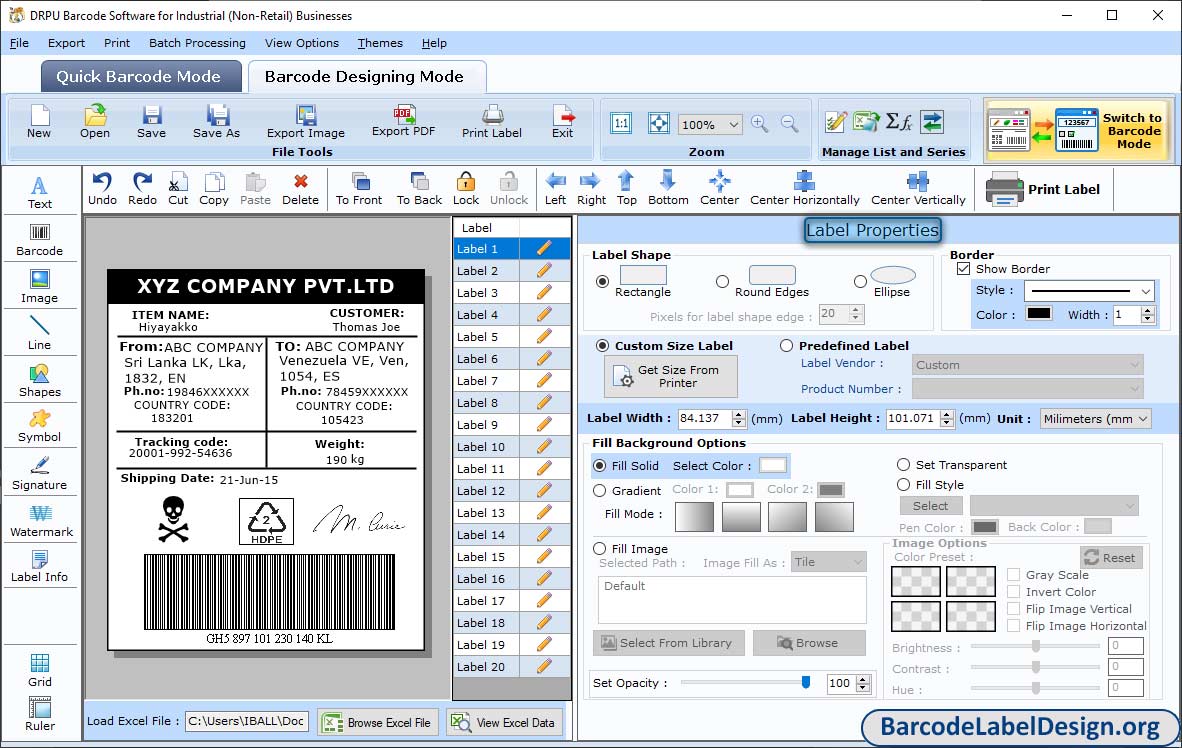The height and width of the screenshot is (748, 1182).
Task: Fit label to window icon
Action: tap(659, 123)
